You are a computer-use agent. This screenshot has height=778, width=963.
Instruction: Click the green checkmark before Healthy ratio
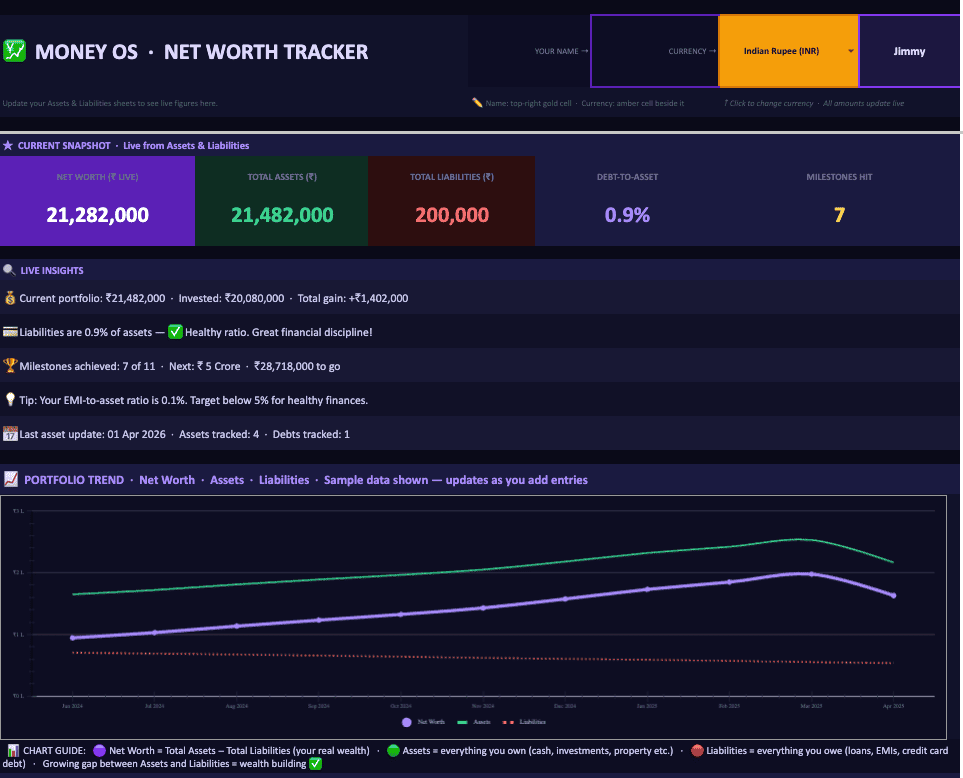coord(175,332)
